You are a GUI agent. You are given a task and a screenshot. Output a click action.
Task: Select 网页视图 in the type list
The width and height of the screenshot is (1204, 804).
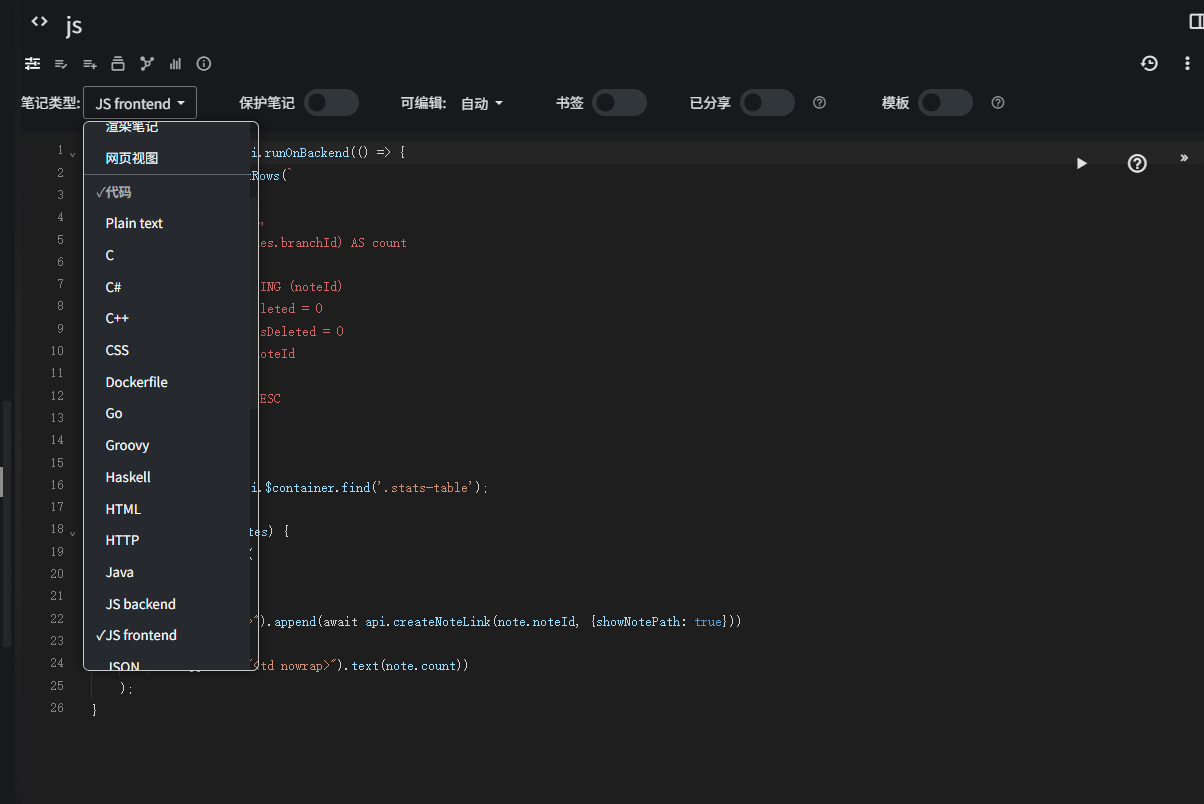click(132, 158)
